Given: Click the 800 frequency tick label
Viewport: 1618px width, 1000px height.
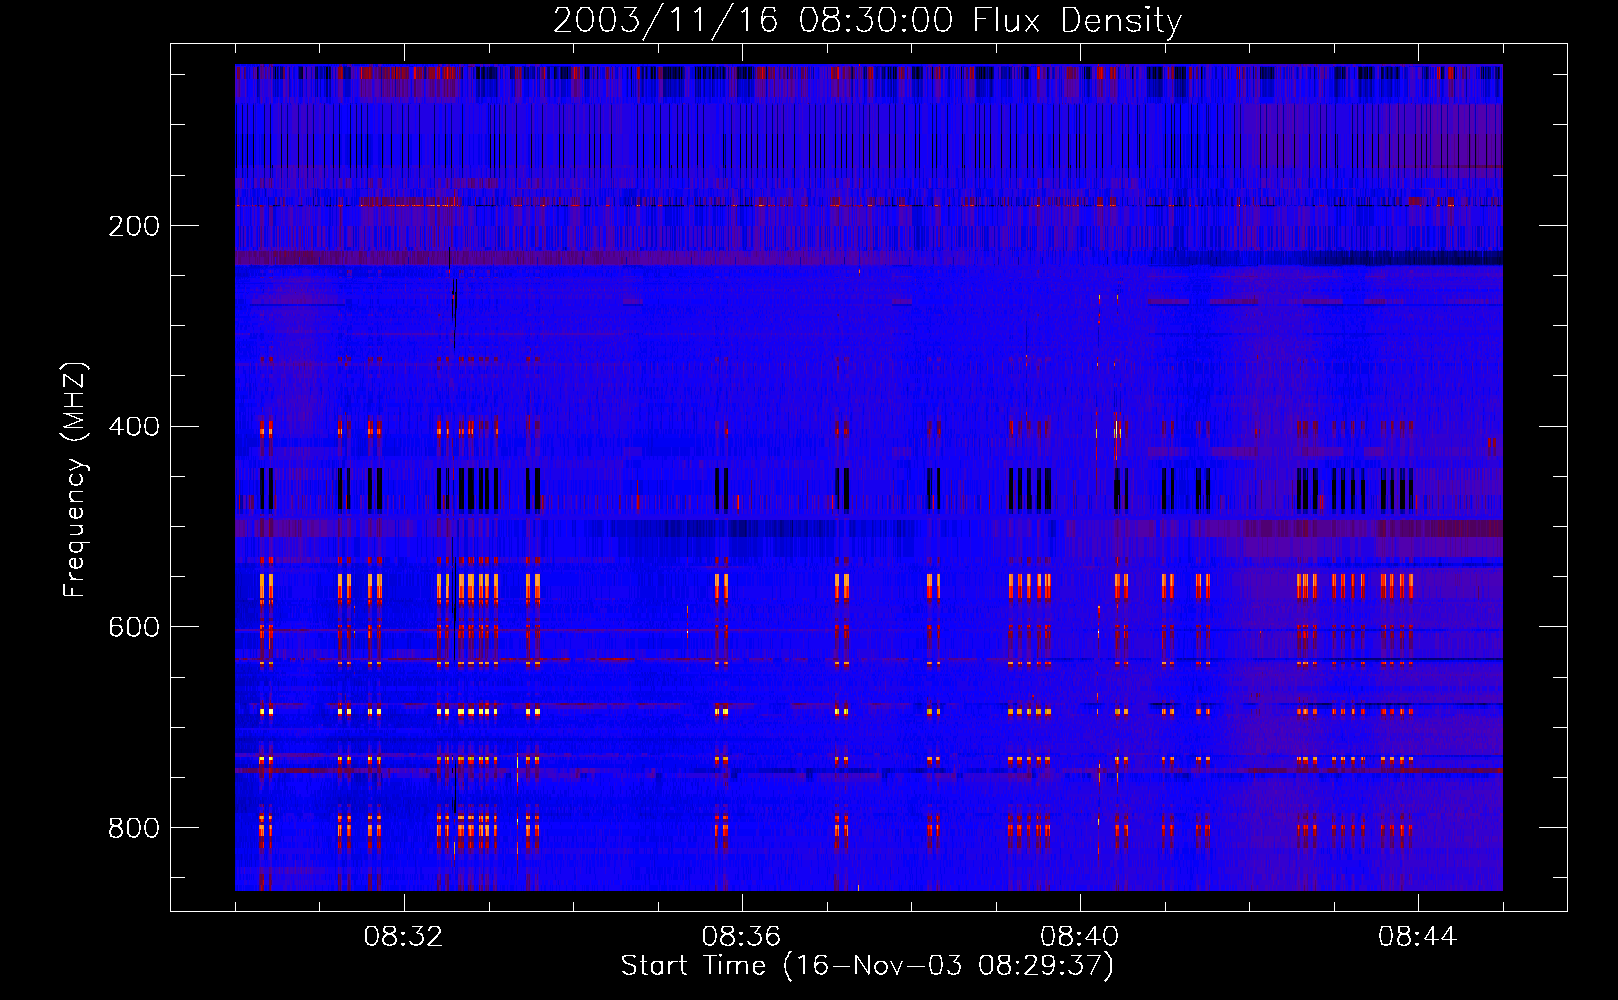Looking at the screenshot, I should [x=134, y=828].
